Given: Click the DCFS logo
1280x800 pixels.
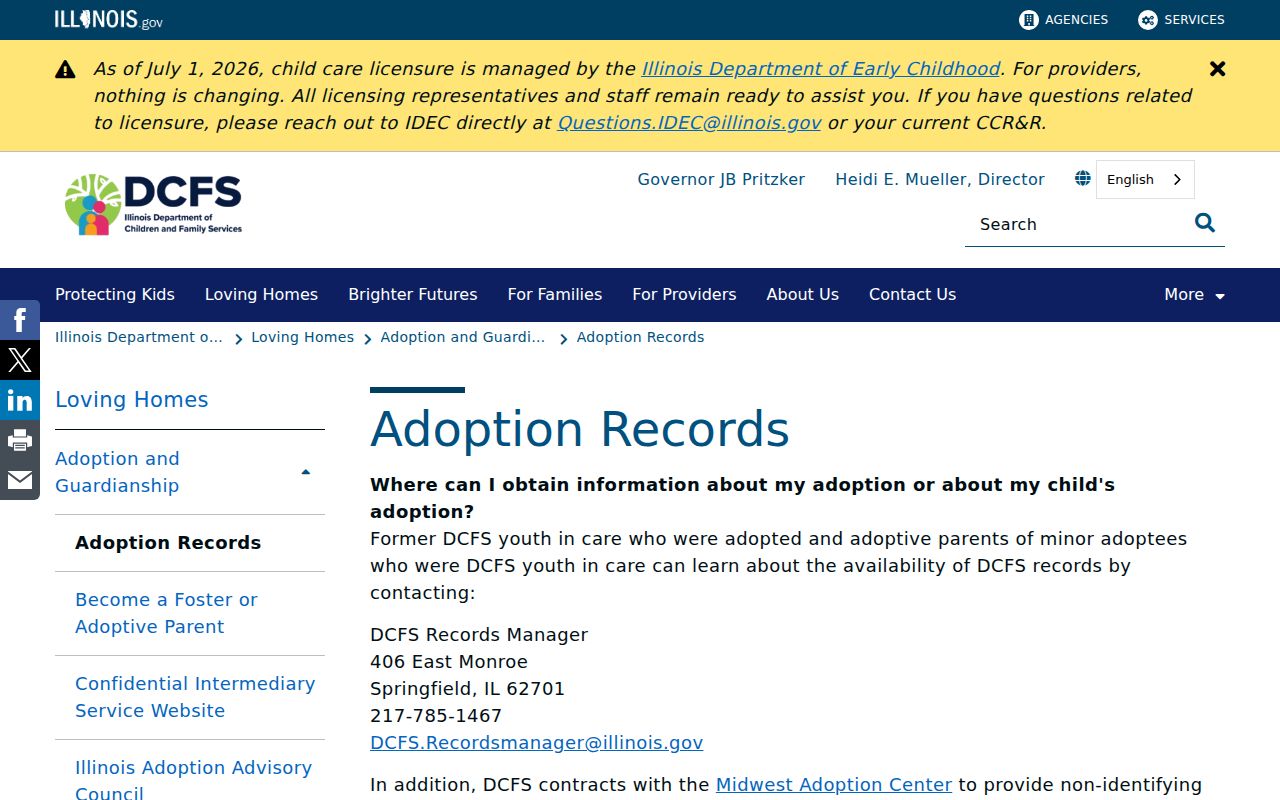Looking at the screenshot, I should pyautogui.click(x=153, y=205).
